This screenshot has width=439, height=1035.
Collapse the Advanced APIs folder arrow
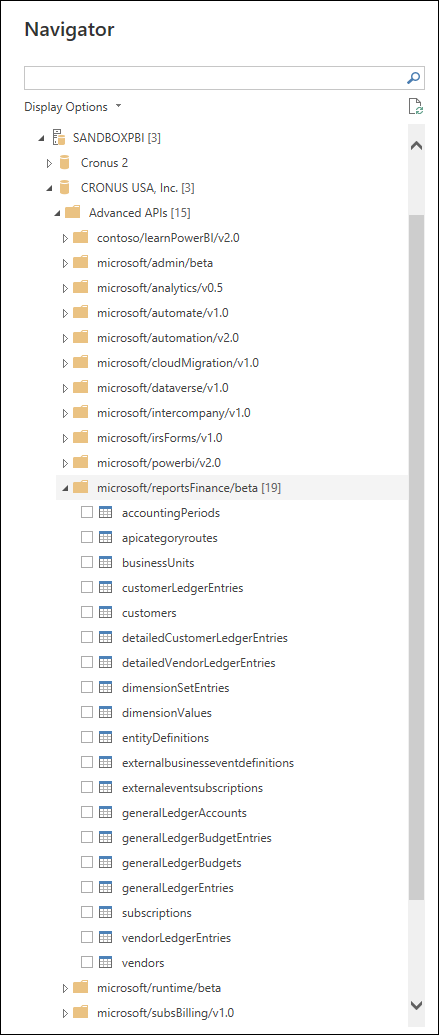click(x=57, y=213)
